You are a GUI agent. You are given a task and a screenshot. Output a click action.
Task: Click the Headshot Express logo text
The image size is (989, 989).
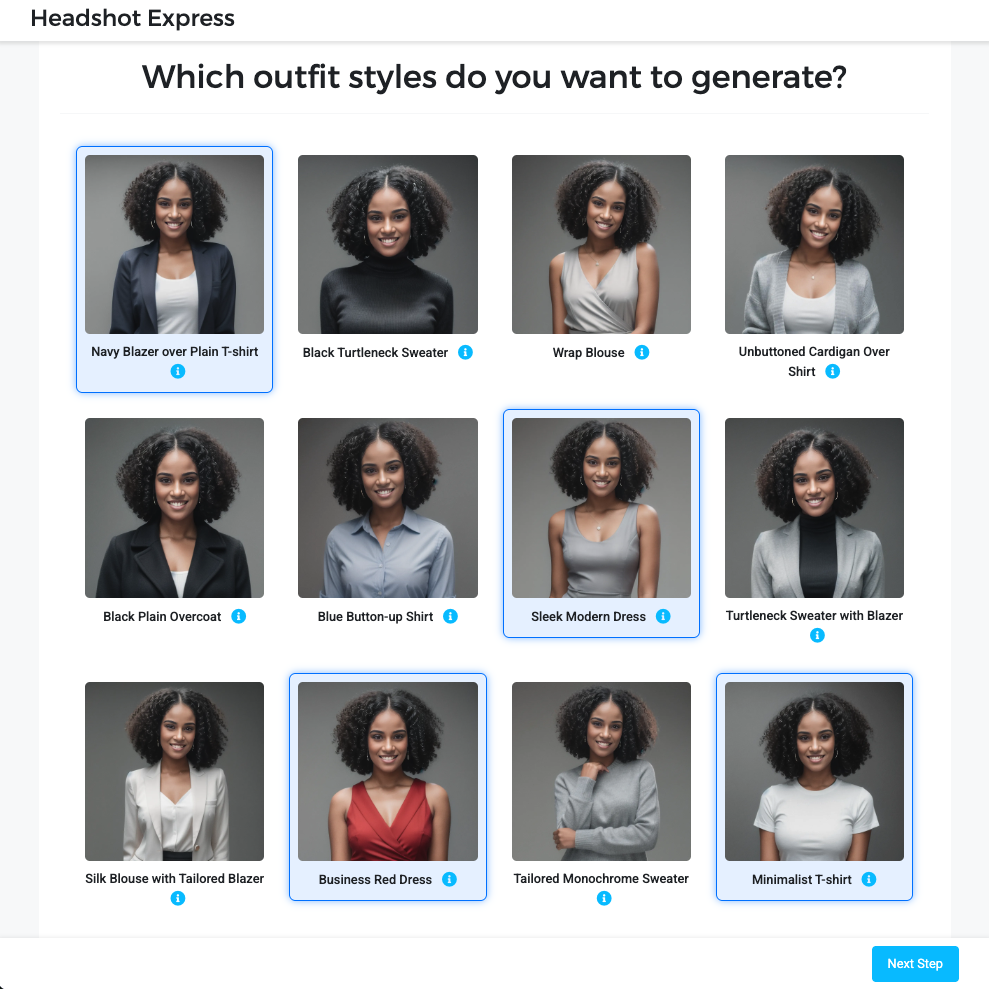pos(133,18)
